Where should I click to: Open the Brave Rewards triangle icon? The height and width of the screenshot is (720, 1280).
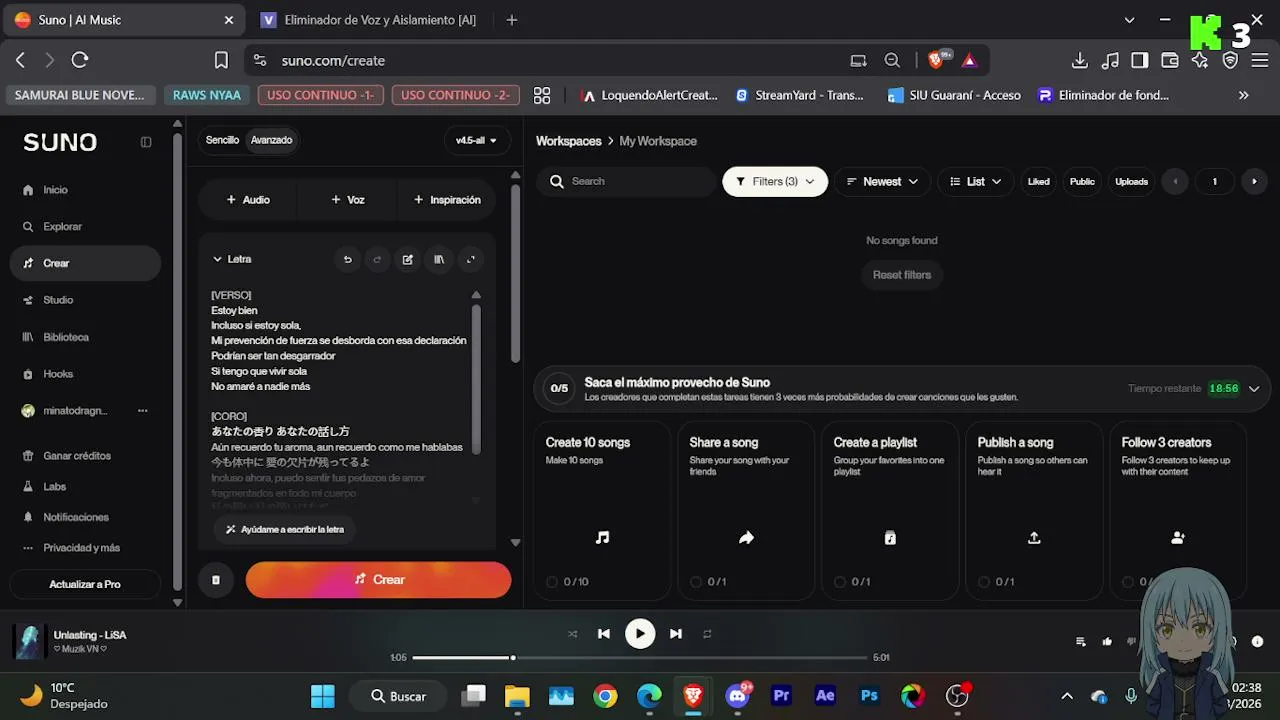tap(969, 60)
